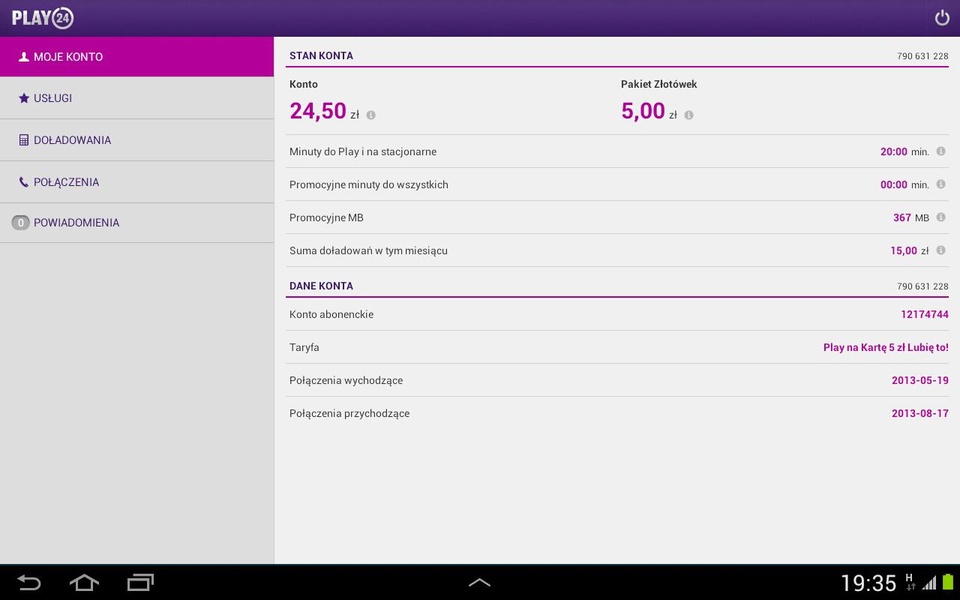Open the recent apps icon
The width and height of the screenshot is (960, 600).
140,582
